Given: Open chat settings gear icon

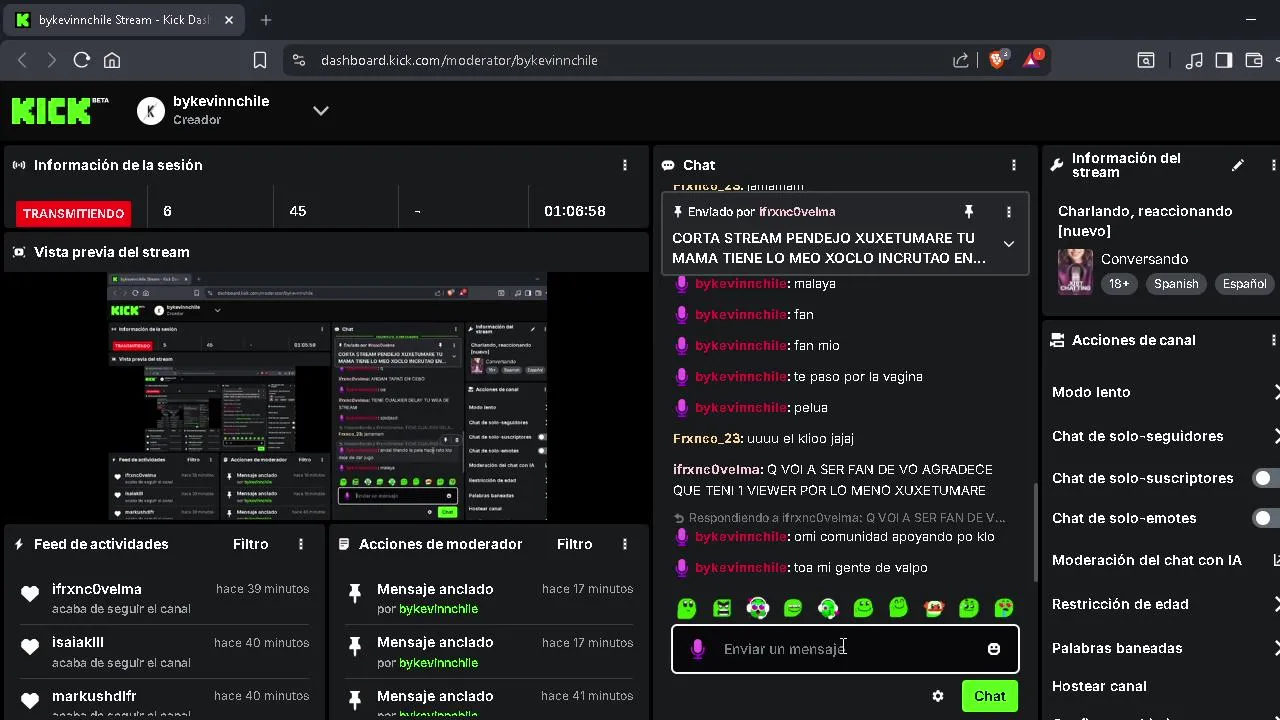Looking at the screenshot, I should tap(938, 696).
